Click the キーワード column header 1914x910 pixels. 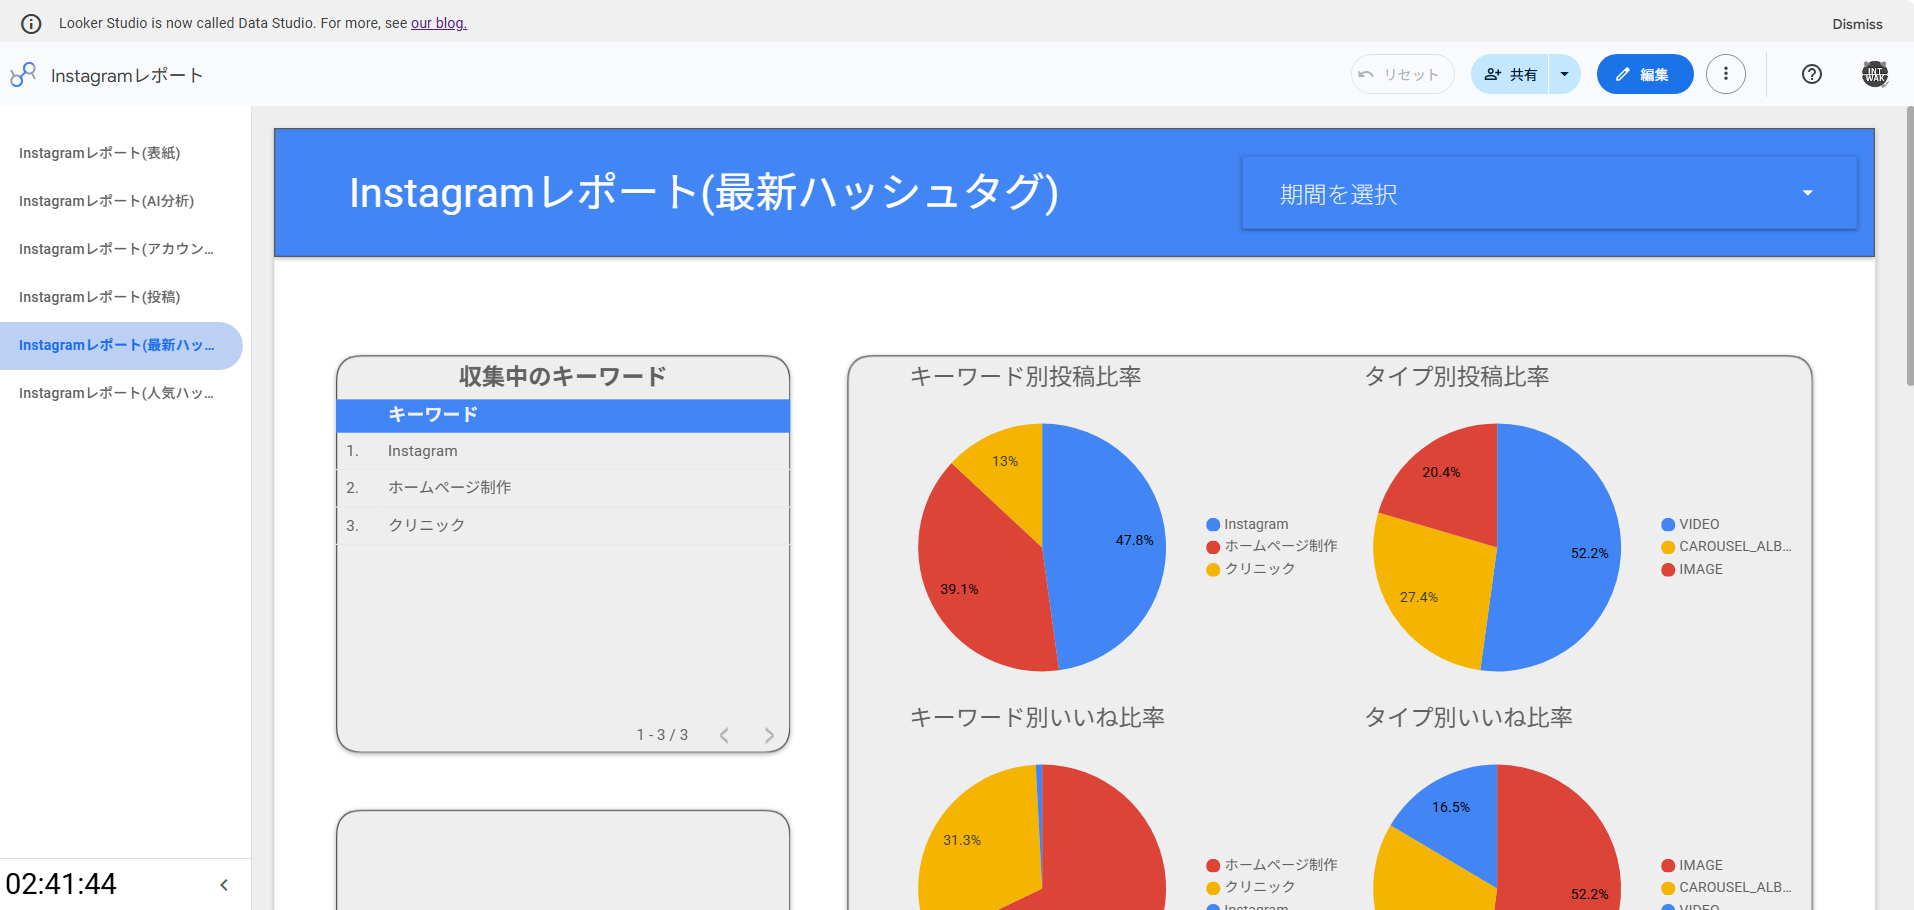433,414
